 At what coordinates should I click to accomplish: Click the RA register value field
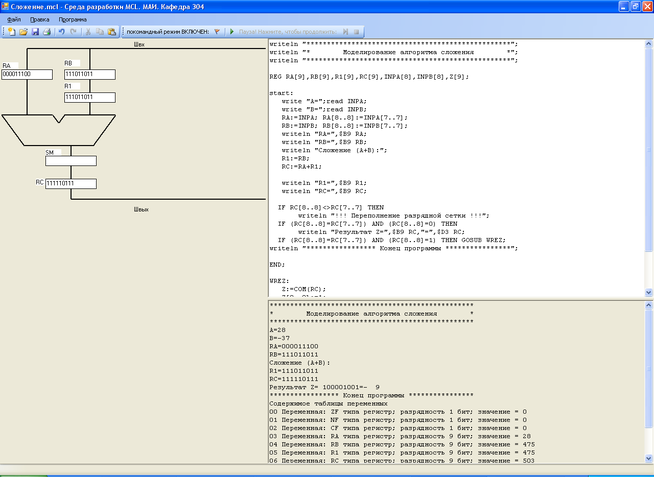click(26, 75)
